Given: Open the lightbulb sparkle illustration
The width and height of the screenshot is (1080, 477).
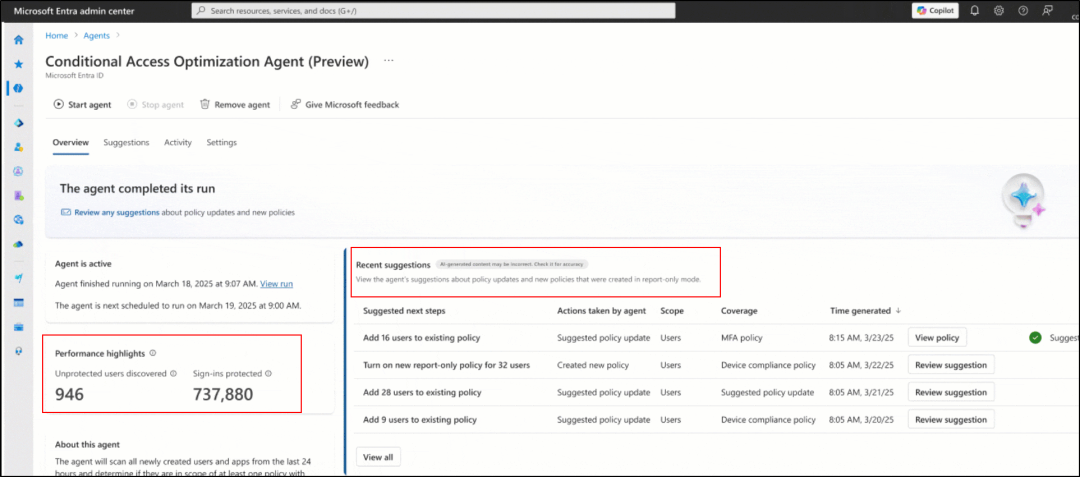Looking at the screenshot, I should [1024, 200].
